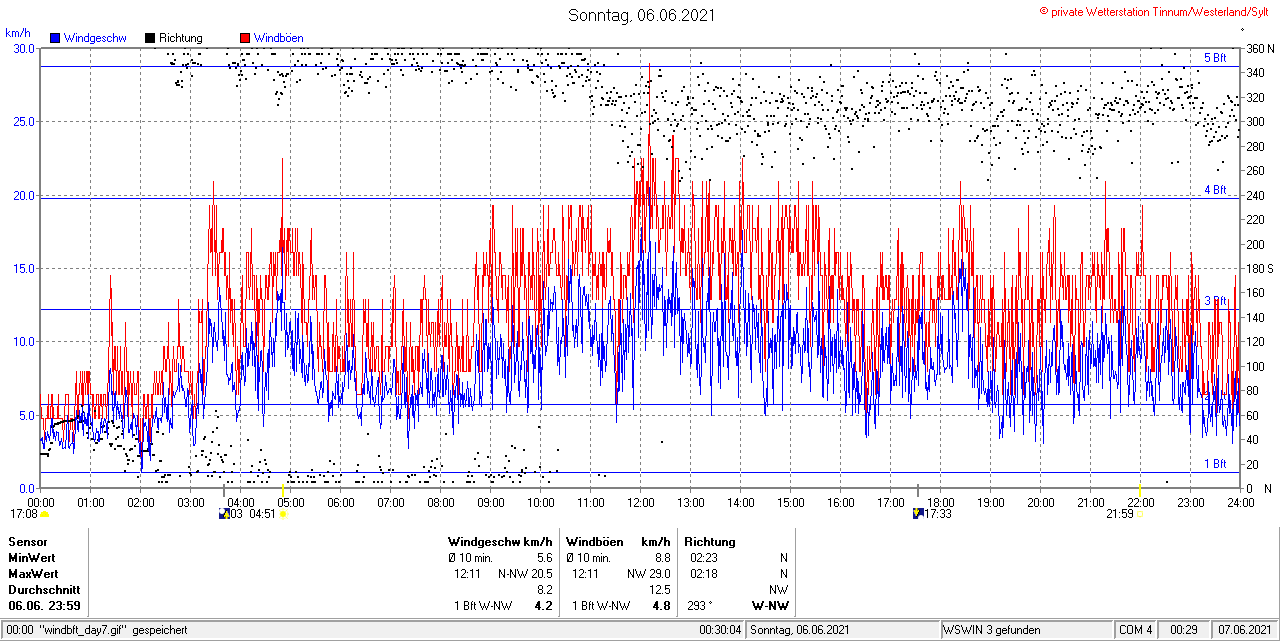
Task: Click the blue Windgeschw legend swatch
Action: [x=55, y=38]
